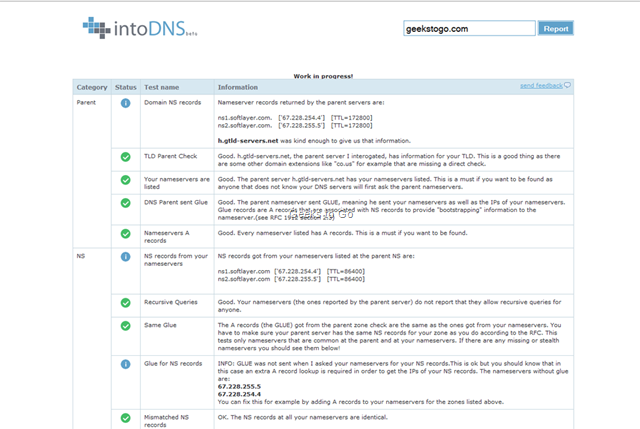Click the Information column header
640x429 pixels.
point(238,87)
